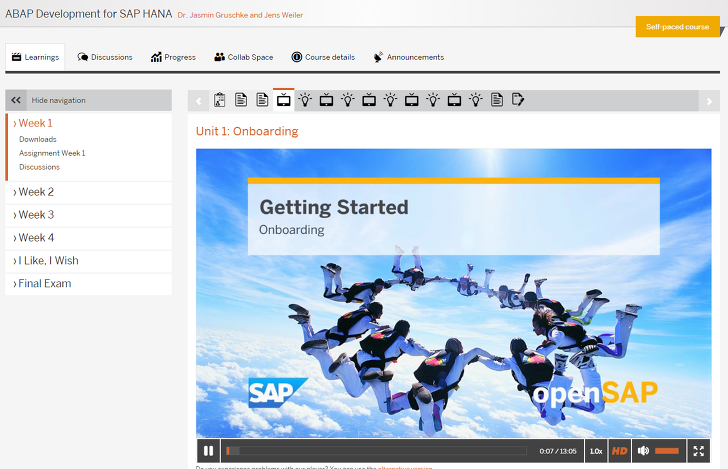Go to next items with right strip arrow
The height and width of the screenshot is (469, 728).
[709, 101]
